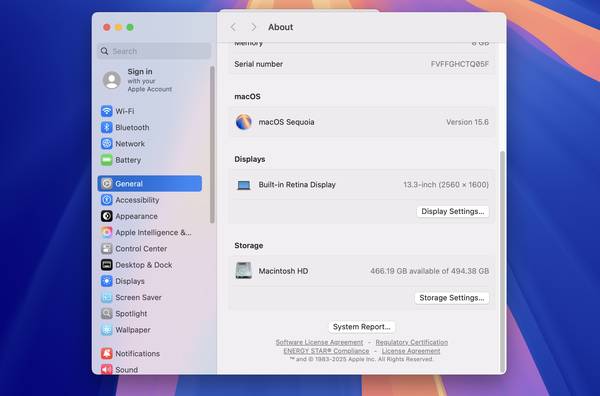Click the macOS Sequoia logo icon

244,122
